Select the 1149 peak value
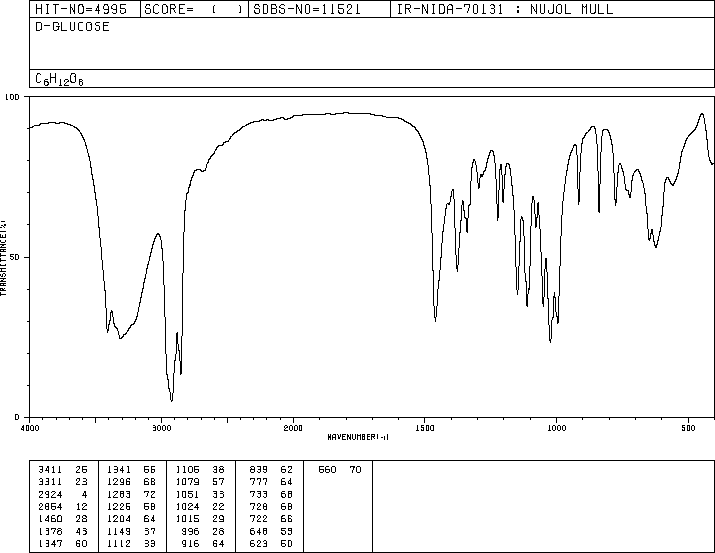The image size is (715, 553). click(119, 532)
